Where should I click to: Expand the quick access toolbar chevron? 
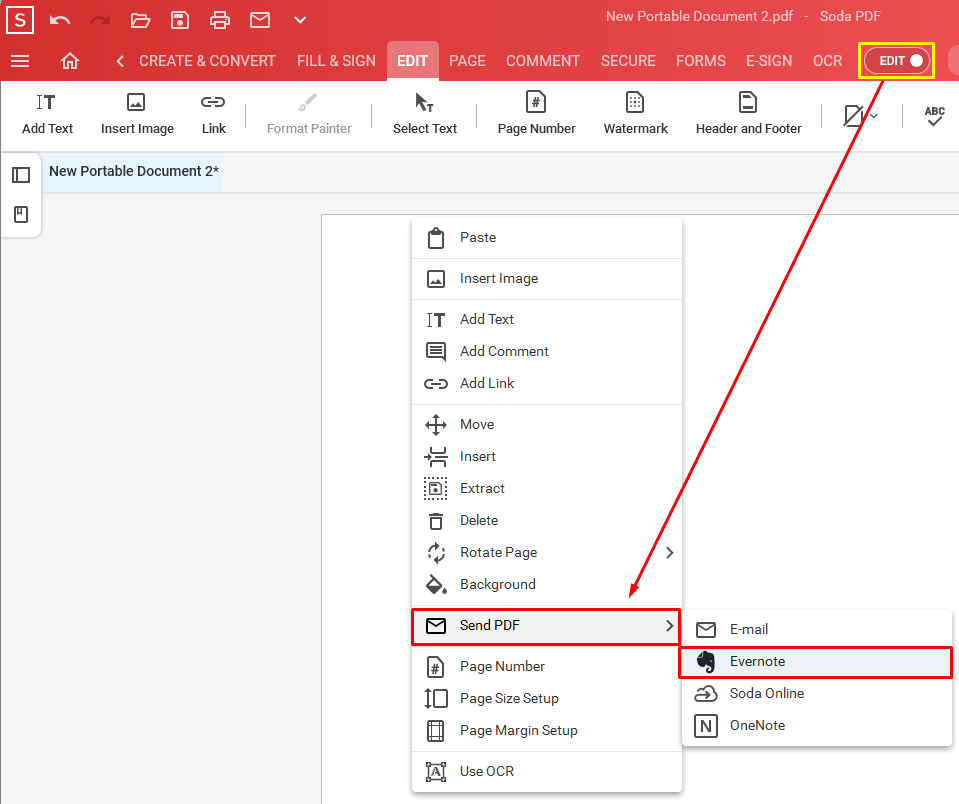tap(300, 20)
